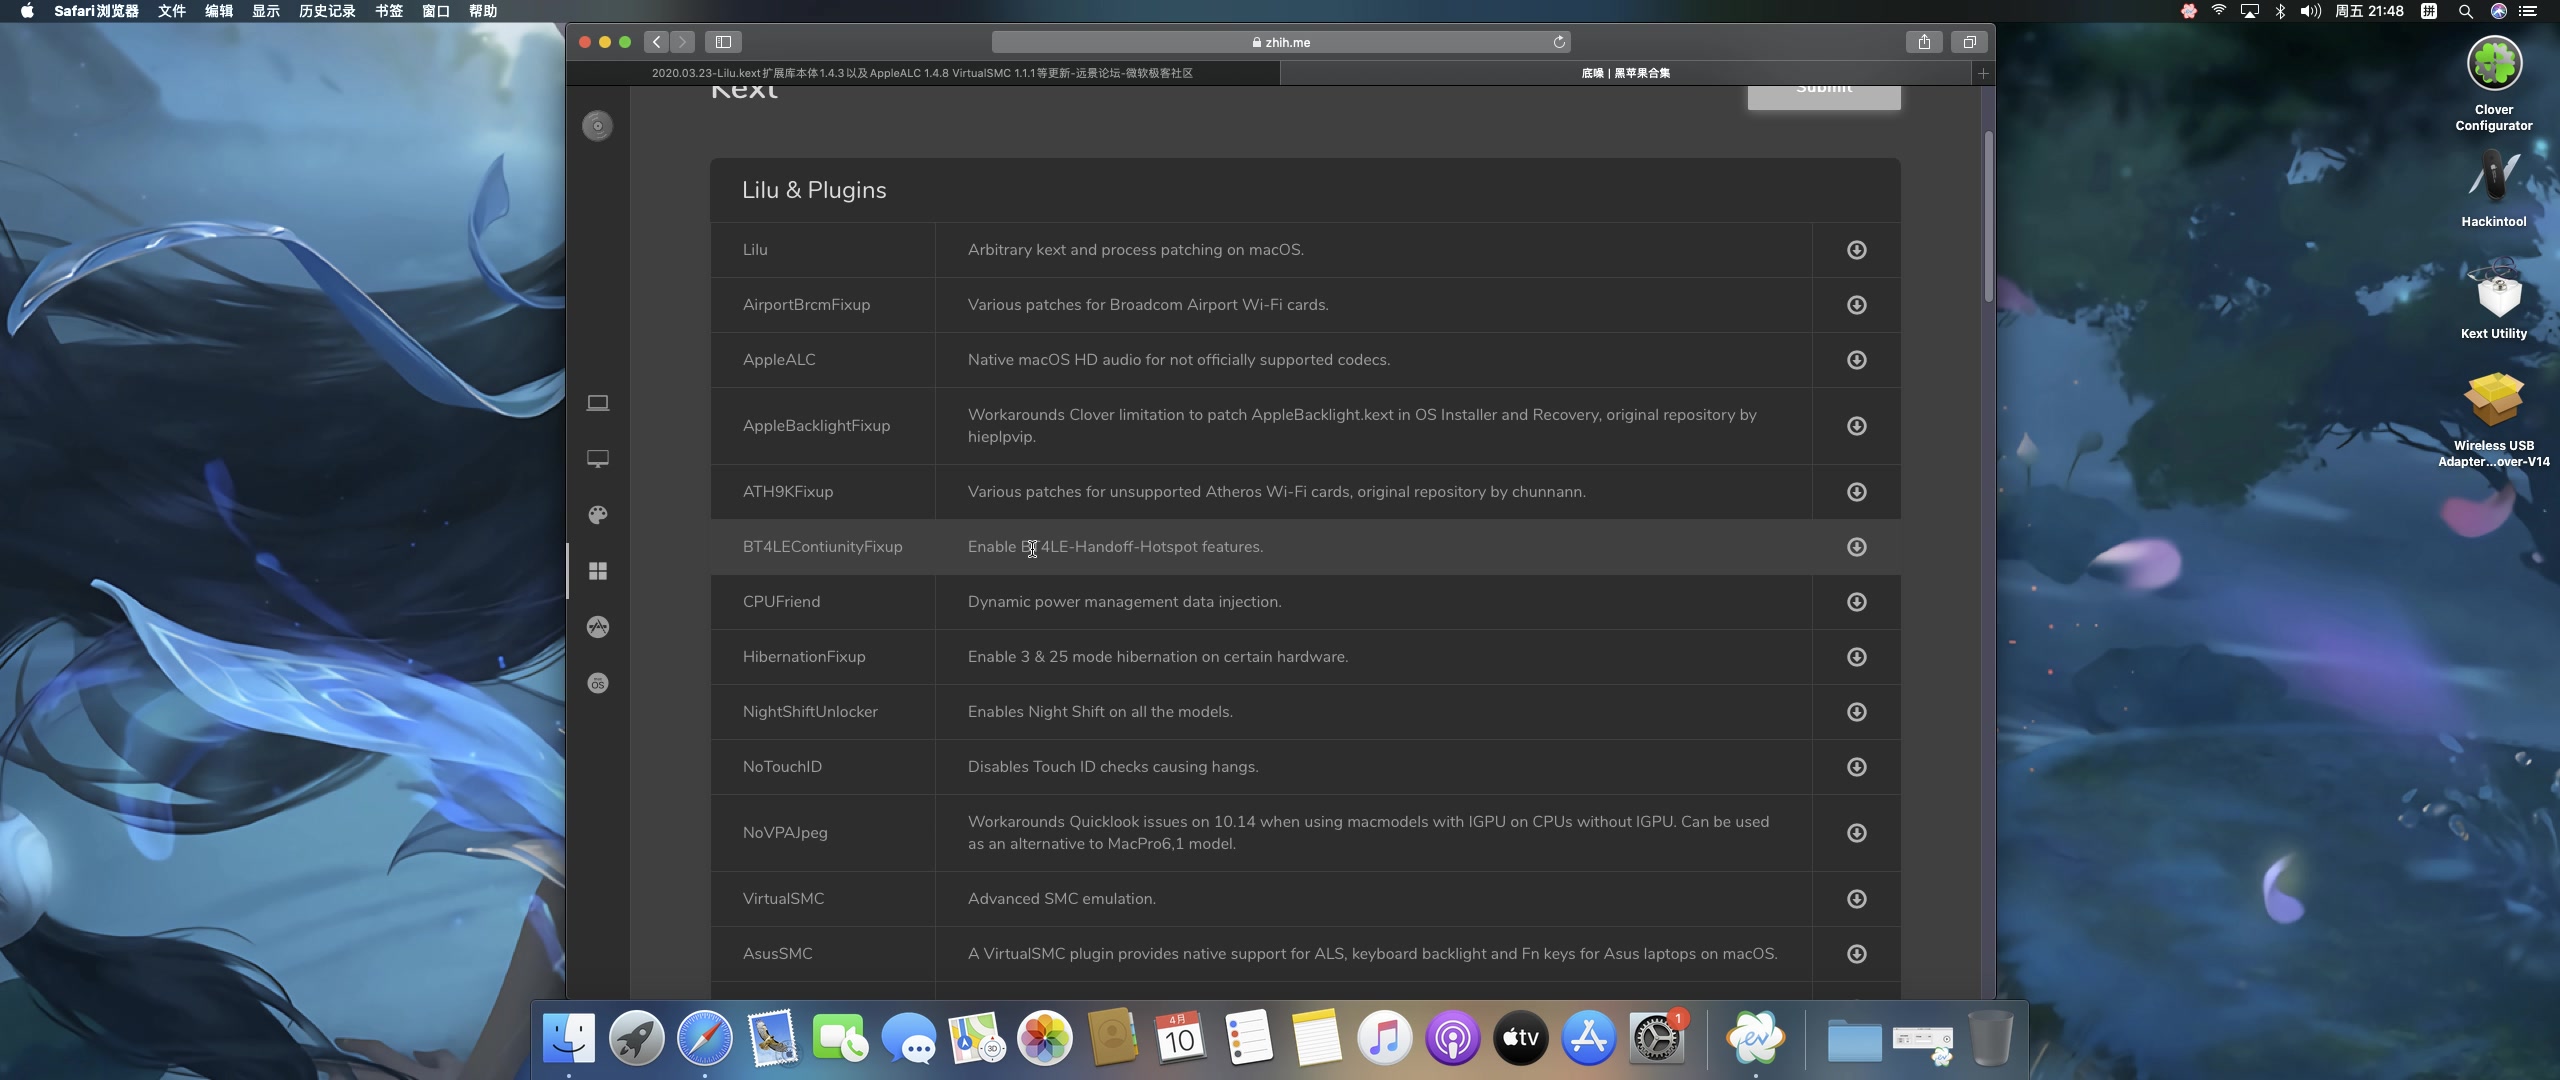Click the Lilu & Plugins heading
The image size is (2560, 1080).
pos(814,190)
